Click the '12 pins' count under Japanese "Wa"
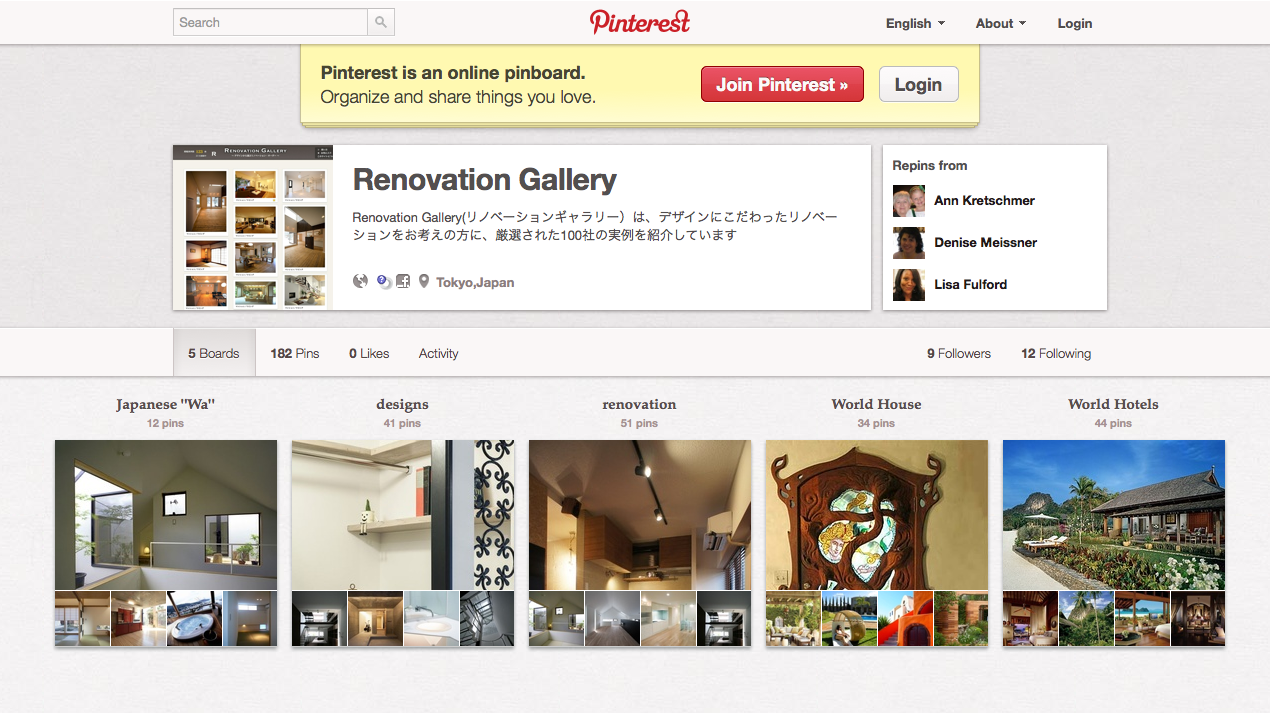1270x713 pixels. tap(165, 424)
